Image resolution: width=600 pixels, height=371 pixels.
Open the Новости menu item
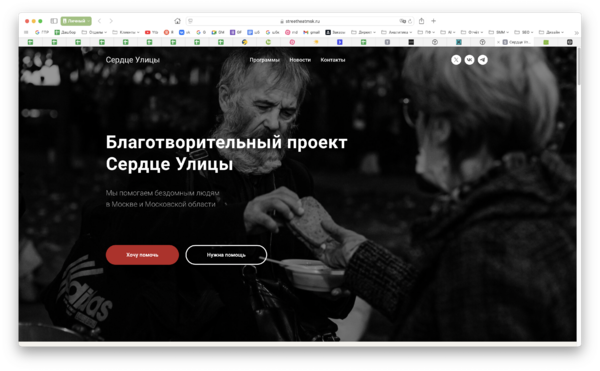pyautogui.click(x=300, y=60)
